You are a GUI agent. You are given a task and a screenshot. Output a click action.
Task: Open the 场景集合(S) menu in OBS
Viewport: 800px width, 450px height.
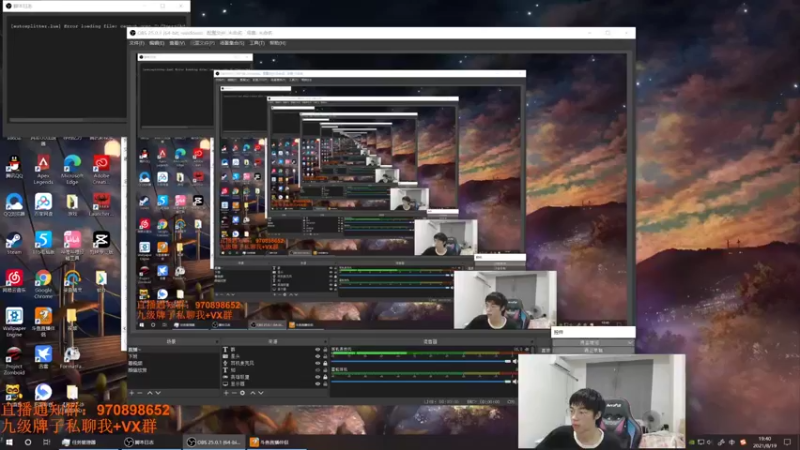coord(232,43)
